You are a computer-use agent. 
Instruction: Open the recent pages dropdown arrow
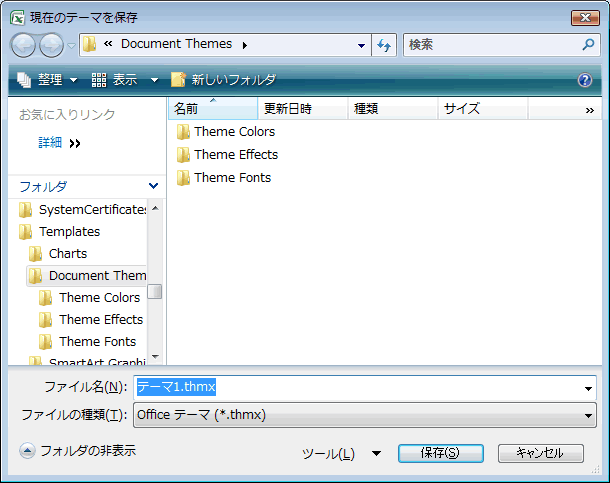tap(71, 46)
